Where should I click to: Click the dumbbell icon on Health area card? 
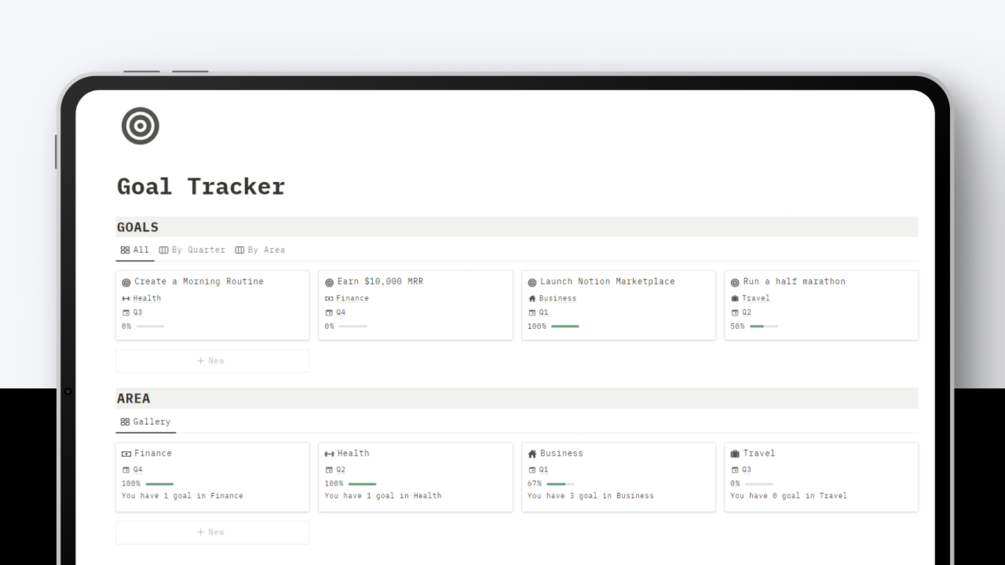point(329,454)
